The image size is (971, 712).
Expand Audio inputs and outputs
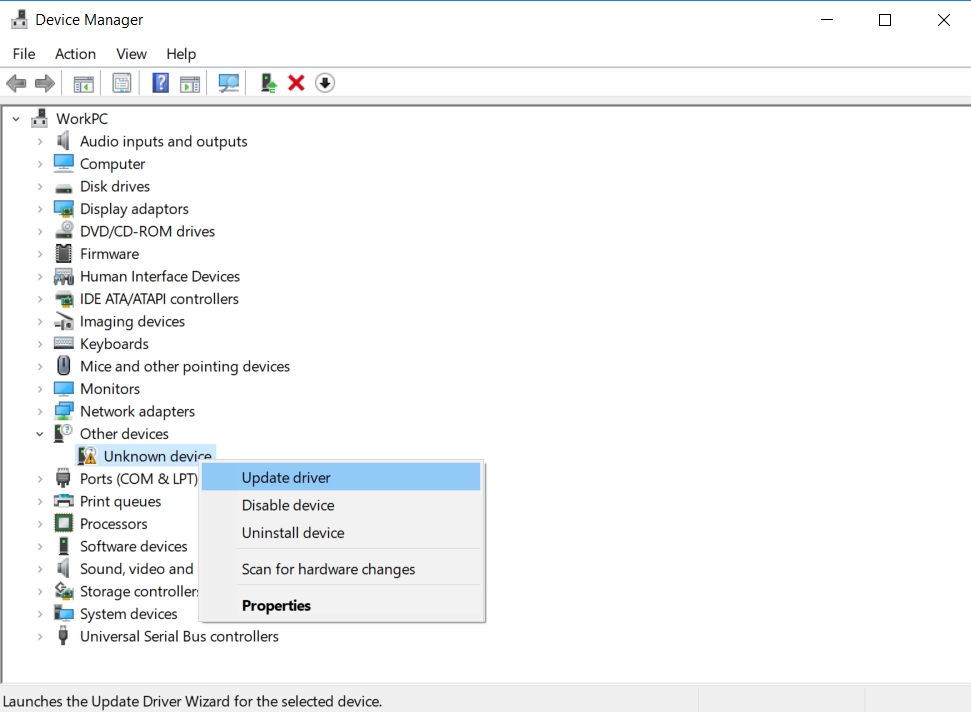[x=40, y=142]
